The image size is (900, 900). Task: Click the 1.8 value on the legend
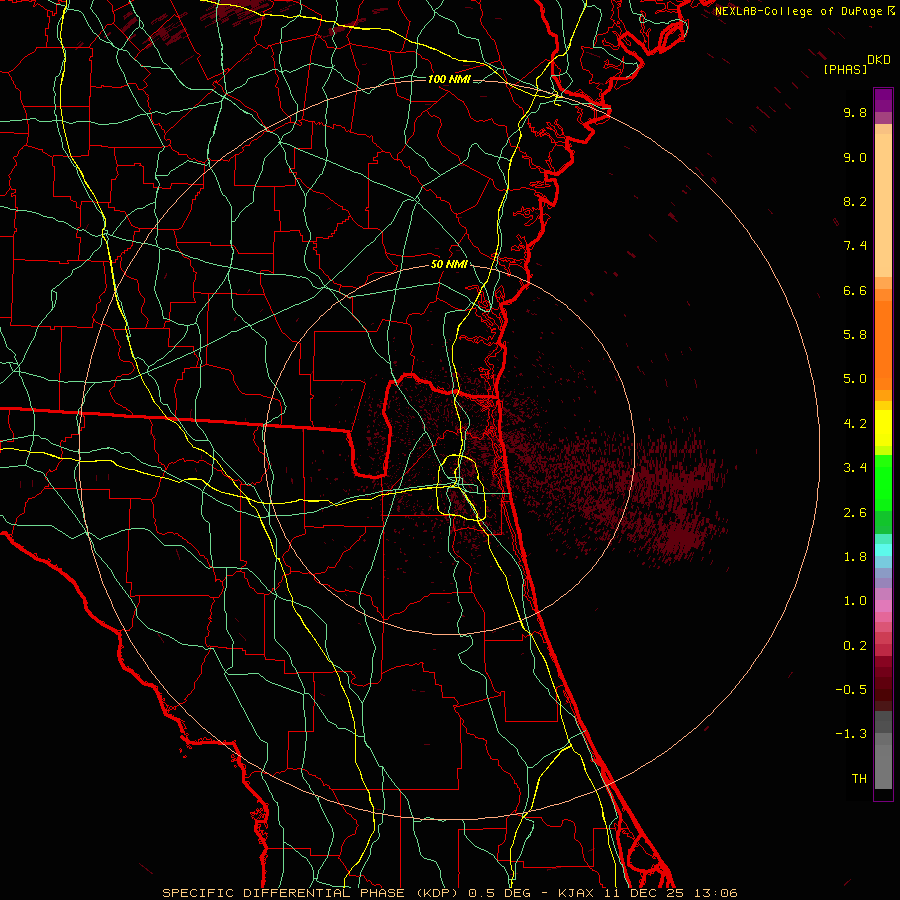855,557
